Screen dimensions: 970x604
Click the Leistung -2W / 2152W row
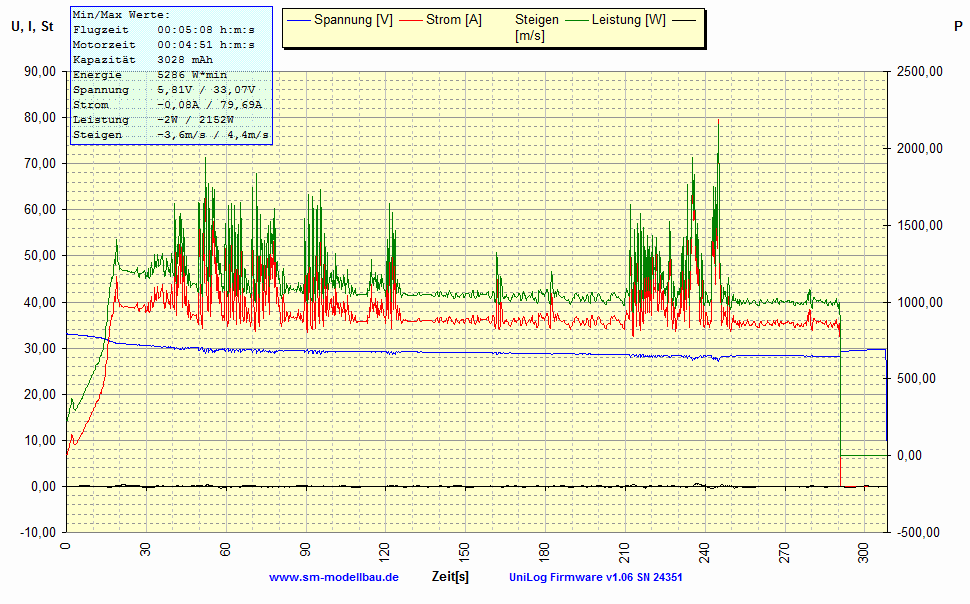point(153,119)
